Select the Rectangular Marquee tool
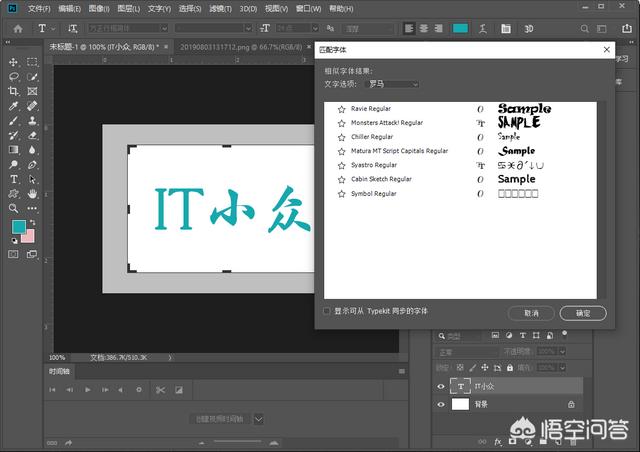Viewport: 640px width, 452px height. click(32, 62)
